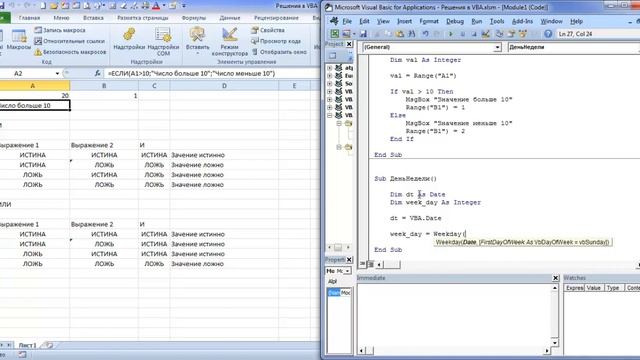Switch to Excel via VBA toolbar icon
This screenshot has height=360, width=640.
[x=335, y=34]
